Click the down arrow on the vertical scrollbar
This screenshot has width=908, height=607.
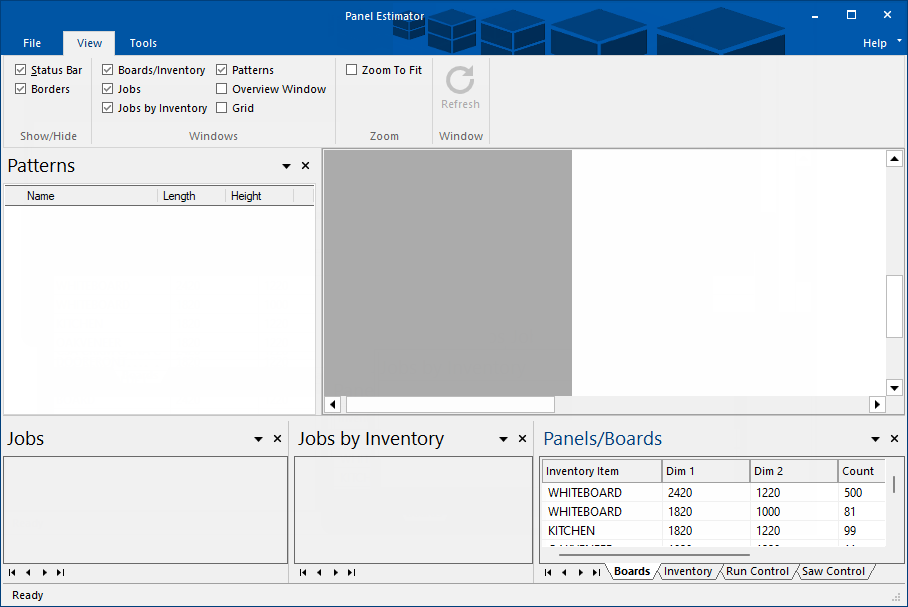click(894, 388)
